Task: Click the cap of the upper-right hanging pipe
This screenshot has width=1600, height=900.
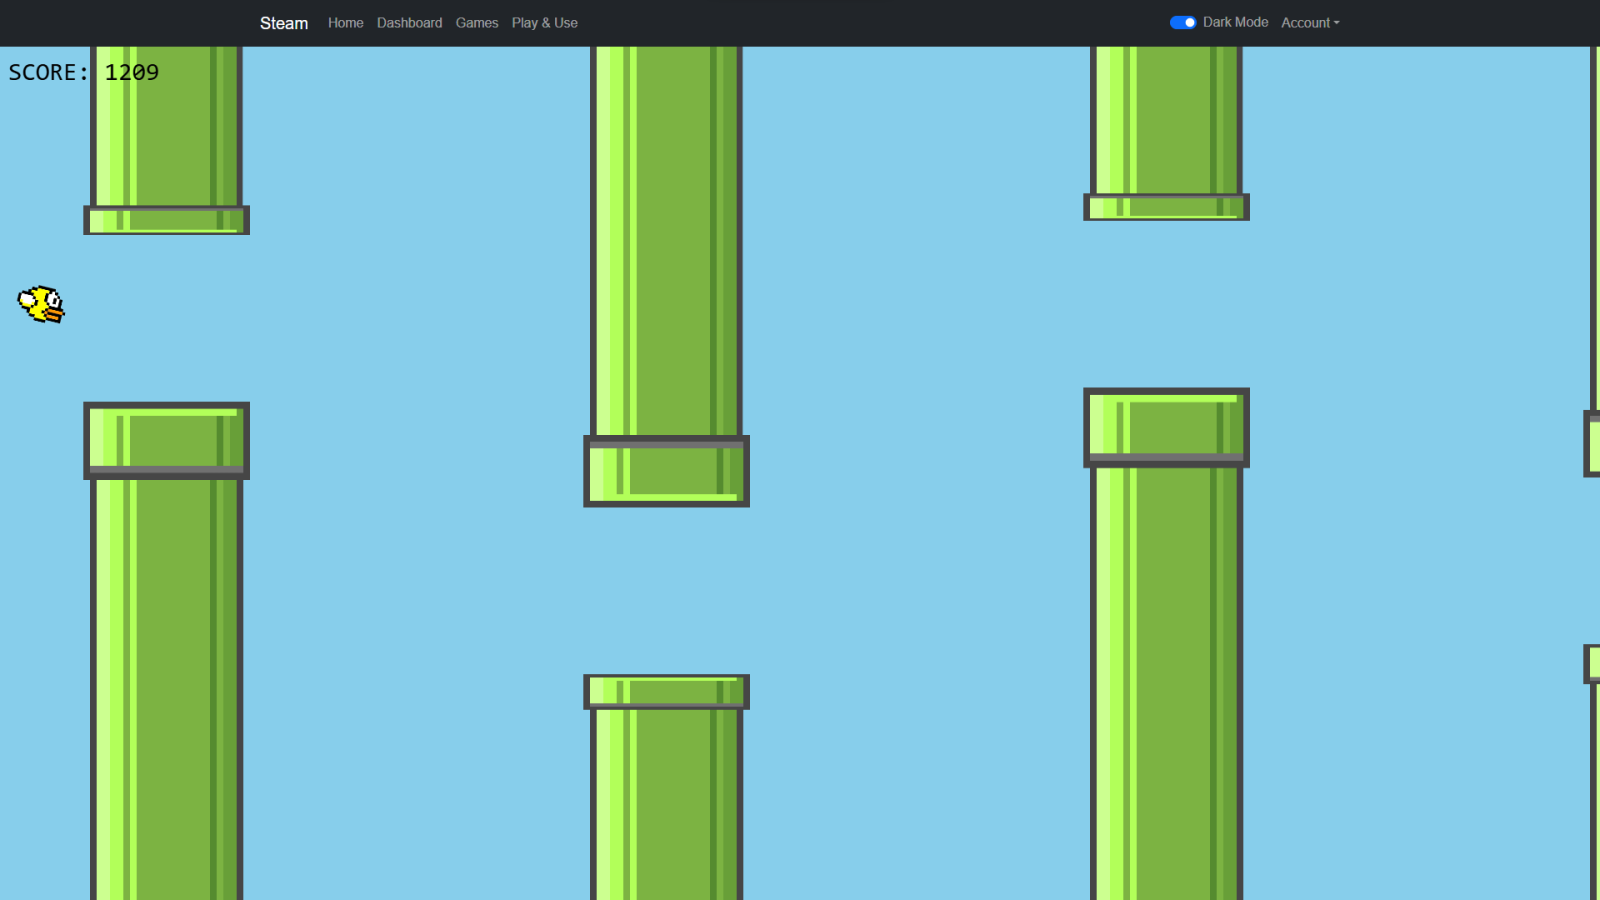Action: click(1166, 207)
